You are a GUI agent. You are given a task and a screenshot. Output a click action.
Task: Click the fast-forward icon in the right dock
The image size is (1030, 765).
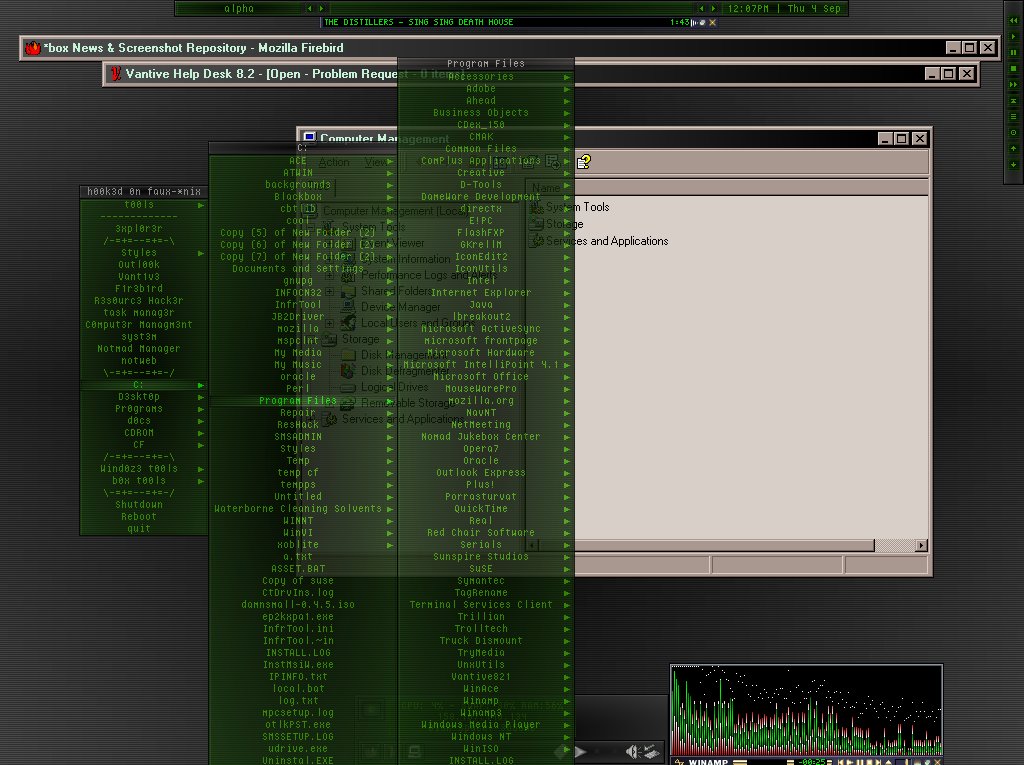[x=1013, y=85]
